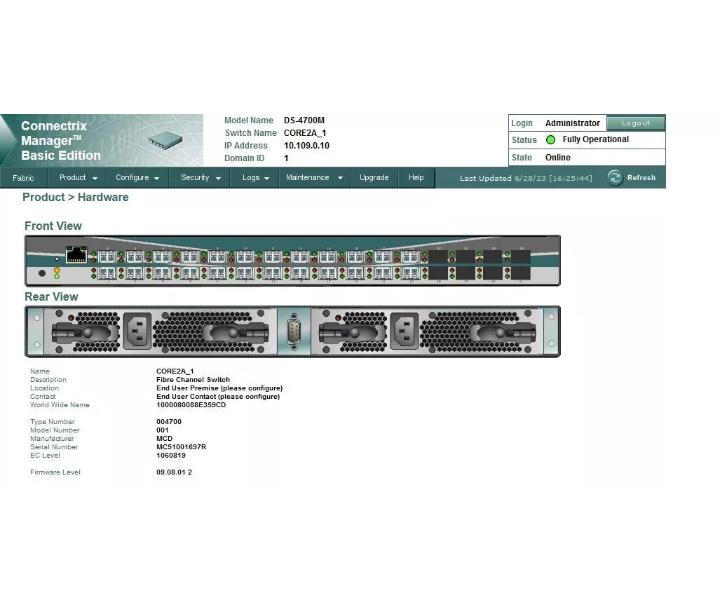Click the last empty black SFP slot in the bottom row
Image resolution: width=720 pixels, height=600 pixels.
click(x=521, y=274)
